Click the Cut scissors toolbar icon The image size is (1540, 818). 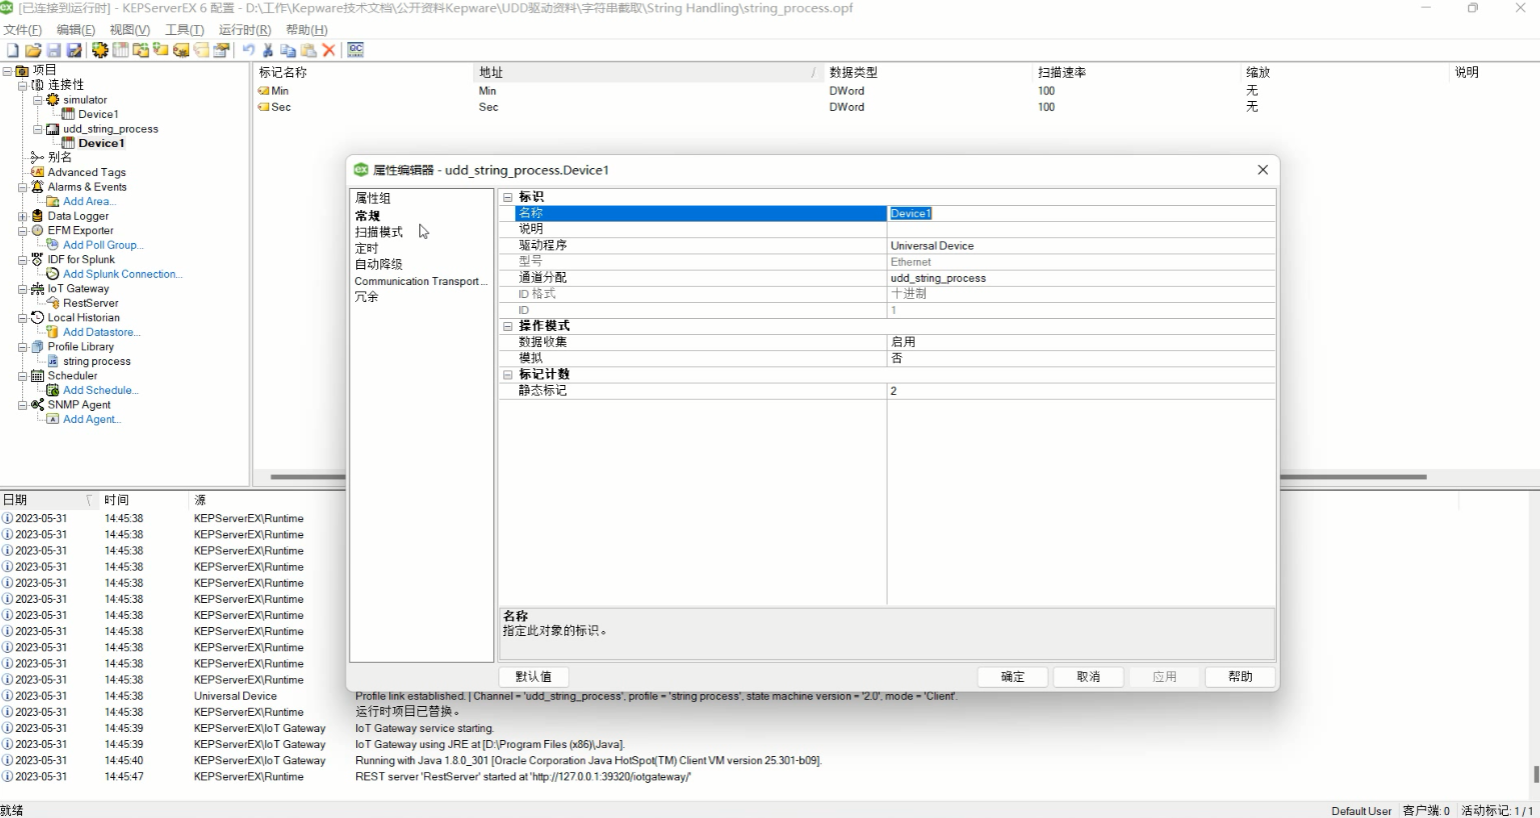268,50
